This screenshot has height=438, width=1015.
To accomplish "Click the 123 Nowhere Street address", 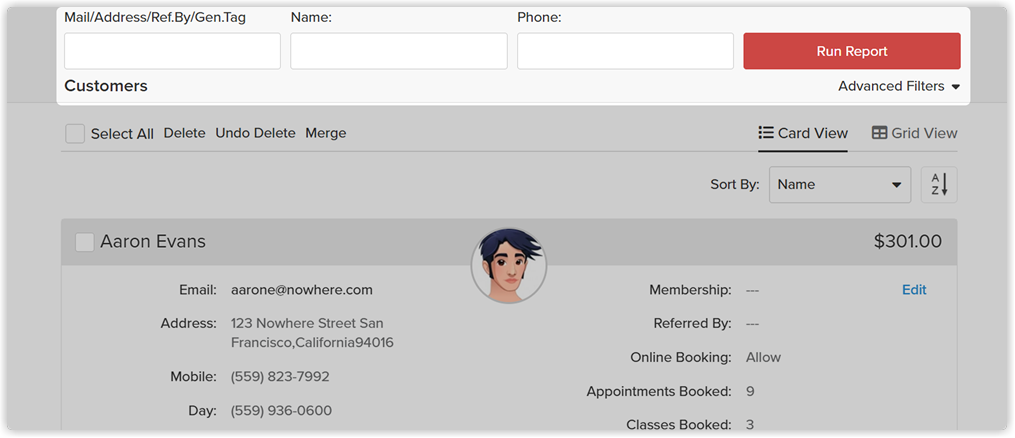I will coord(312,333).
